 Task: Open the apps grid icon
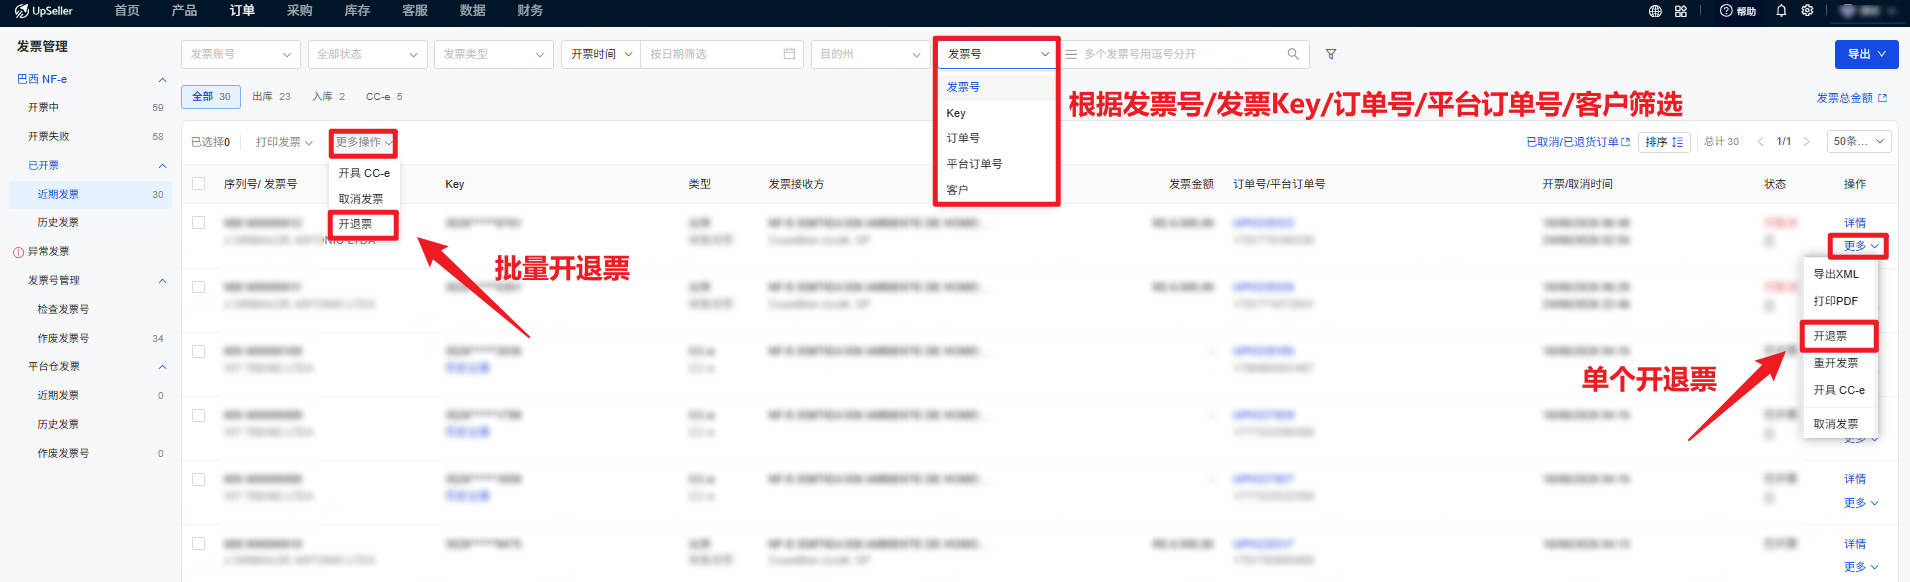point(1681,11)
